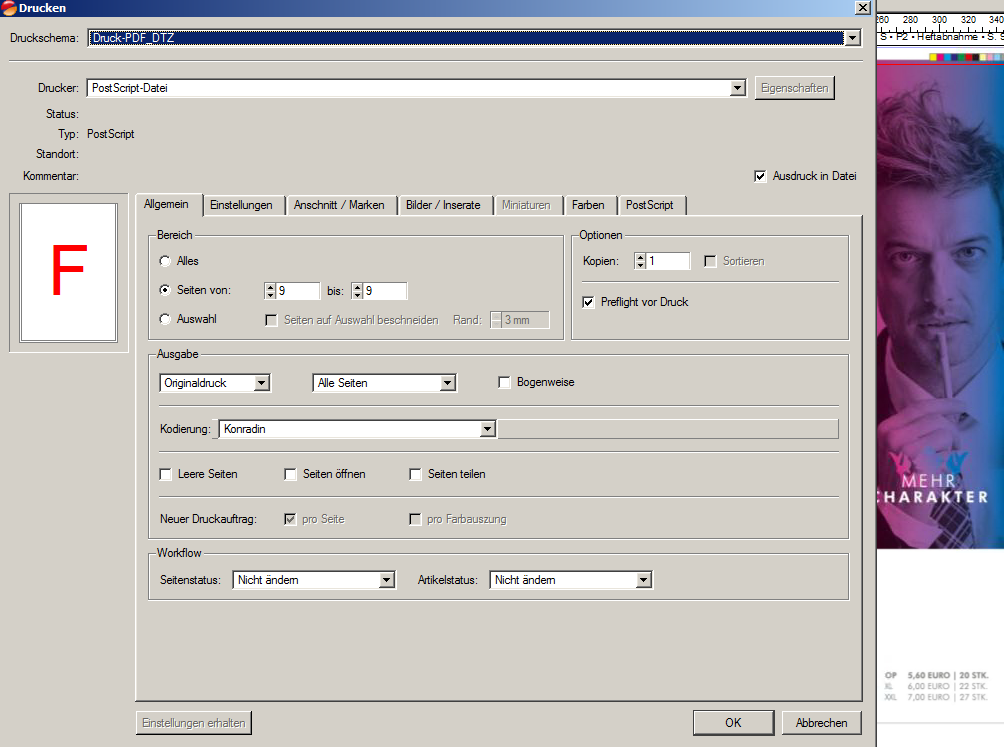The height and width of the screenshot is (747, 1004).
Task: Click the Kopien number input field
Action: [x=668, y=261]
